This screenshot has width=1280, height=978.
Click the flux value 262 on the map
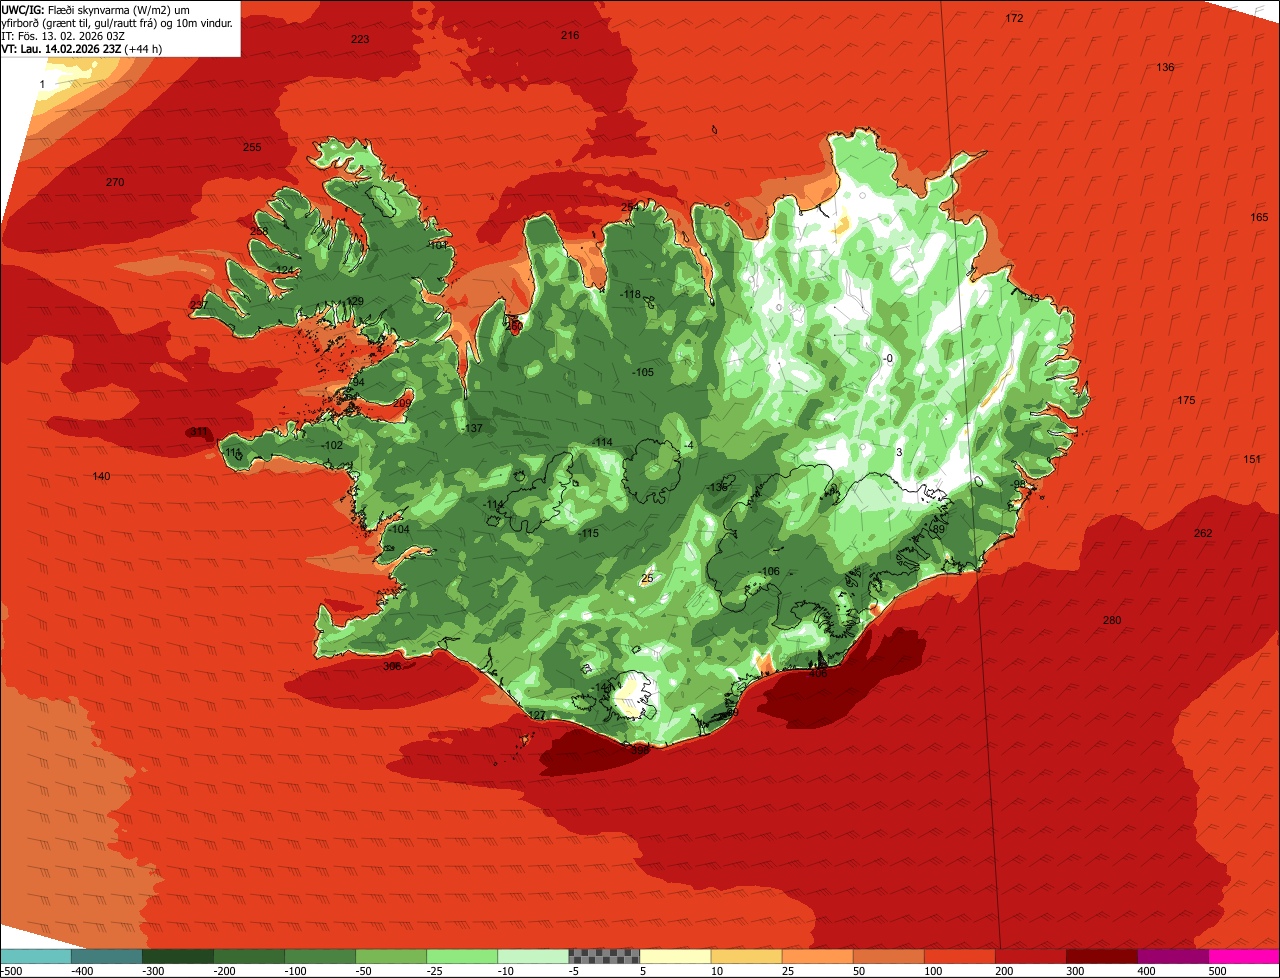[1203, 533]
